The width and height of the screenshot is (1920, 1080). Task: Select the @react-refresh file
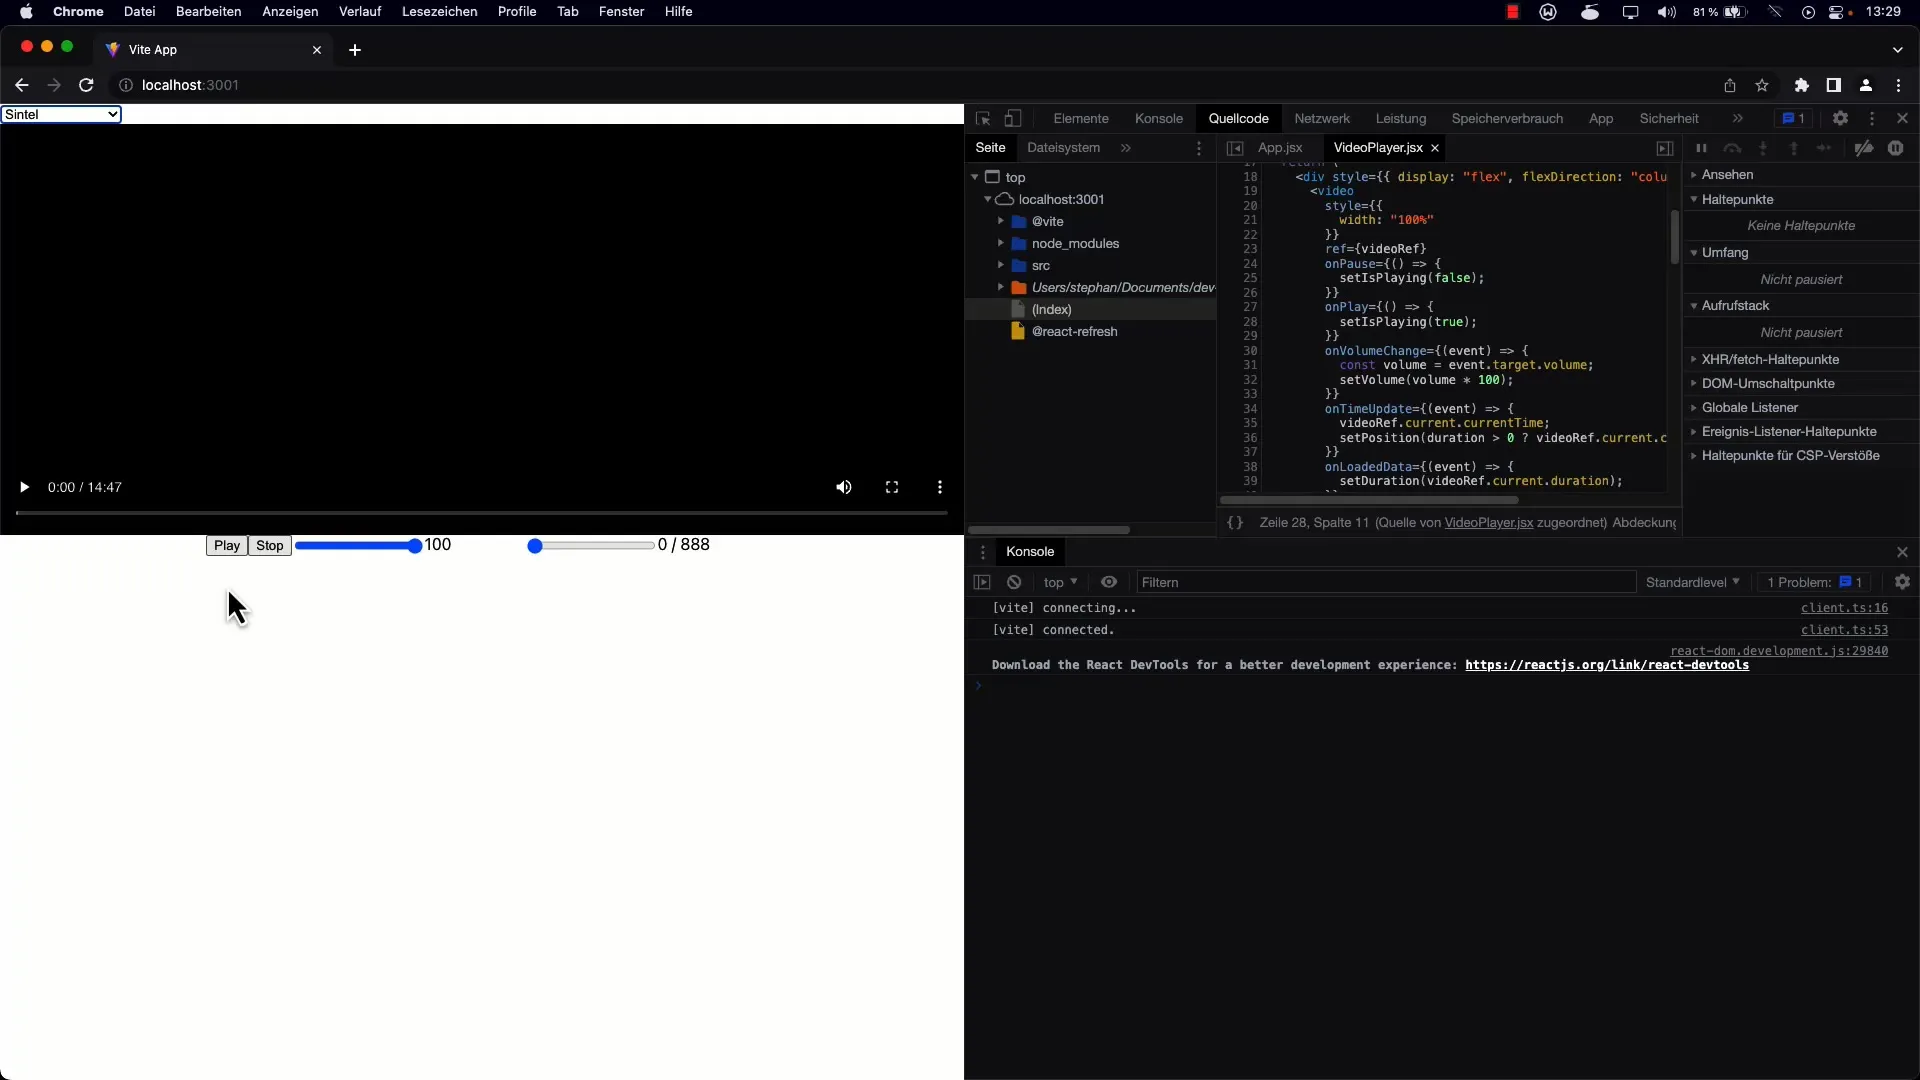click(x=1074, y=332)
